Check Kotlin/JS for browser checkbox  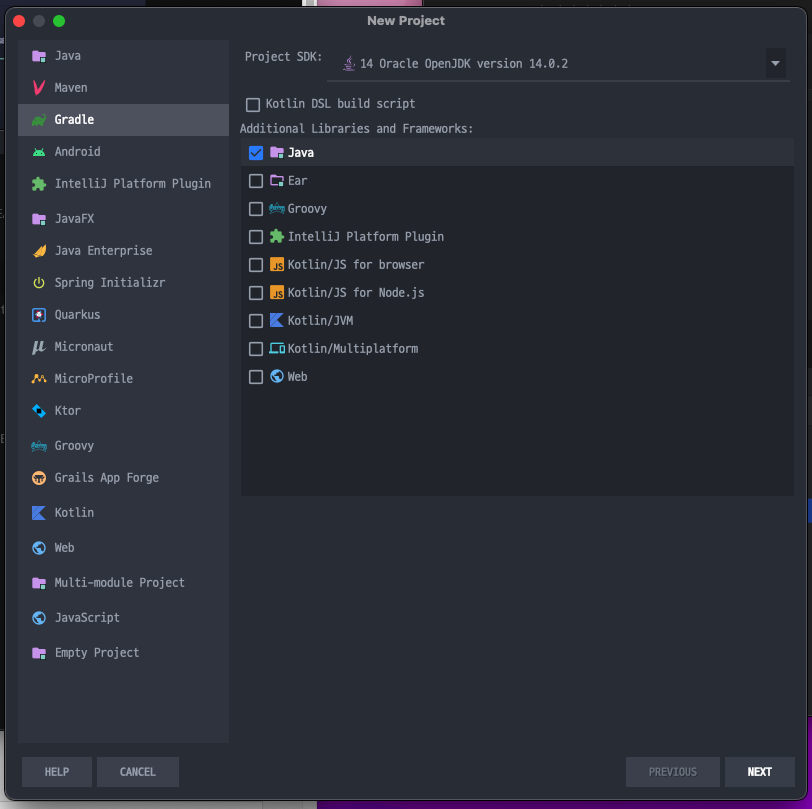coord(256,265)
